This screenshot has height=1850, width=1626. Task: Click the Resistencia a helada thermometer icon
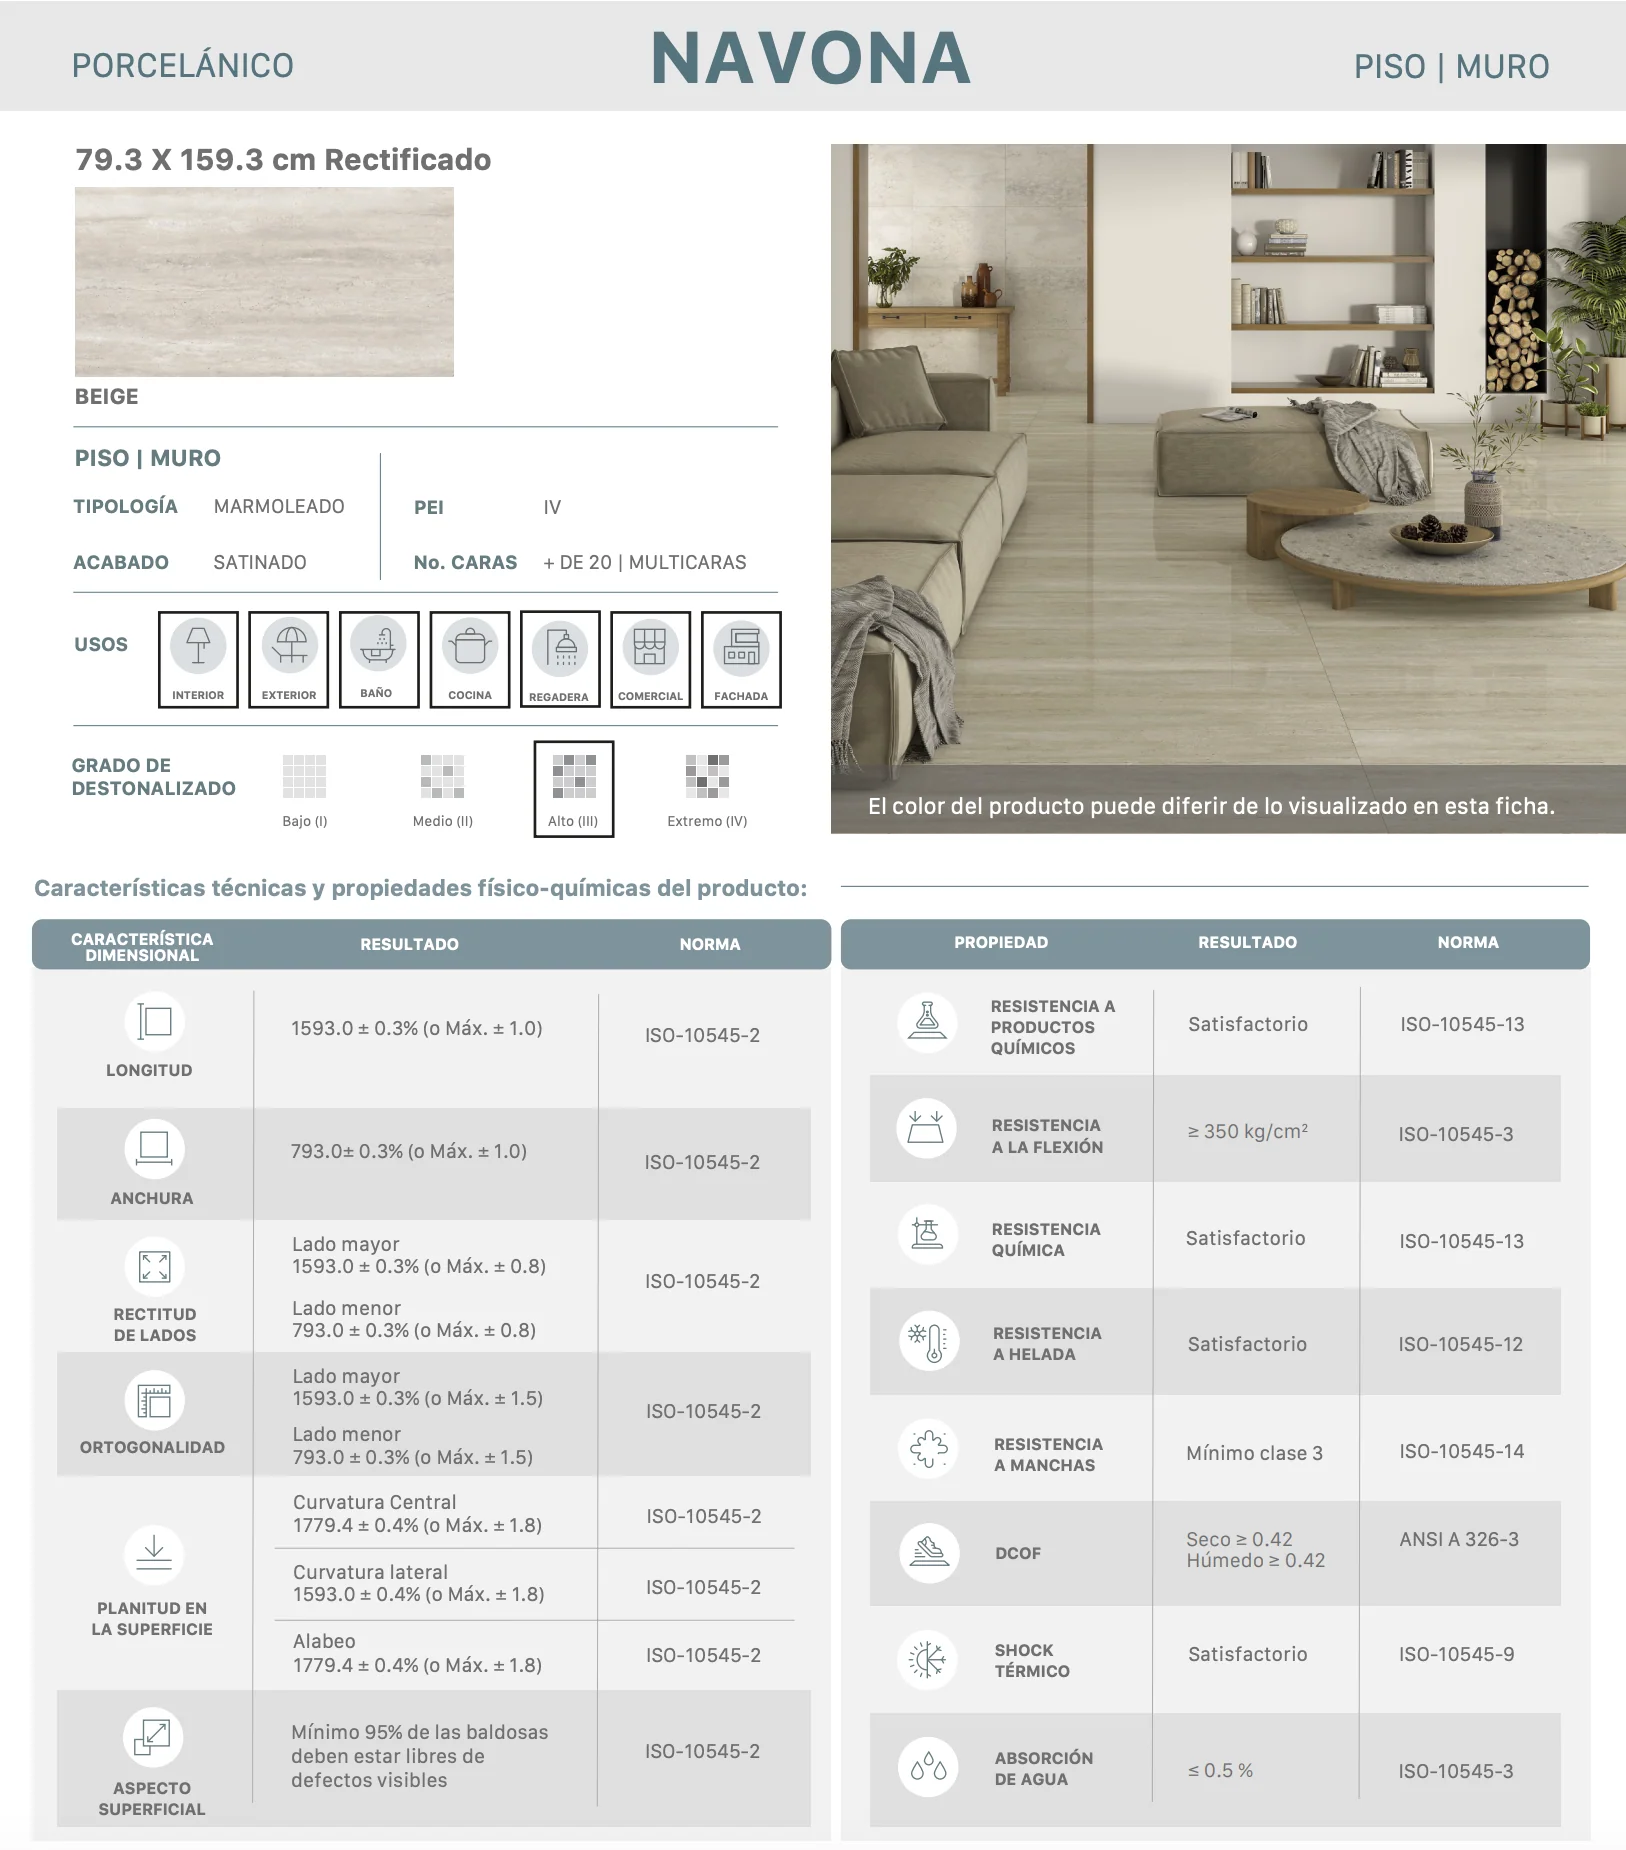[929, 1341]
